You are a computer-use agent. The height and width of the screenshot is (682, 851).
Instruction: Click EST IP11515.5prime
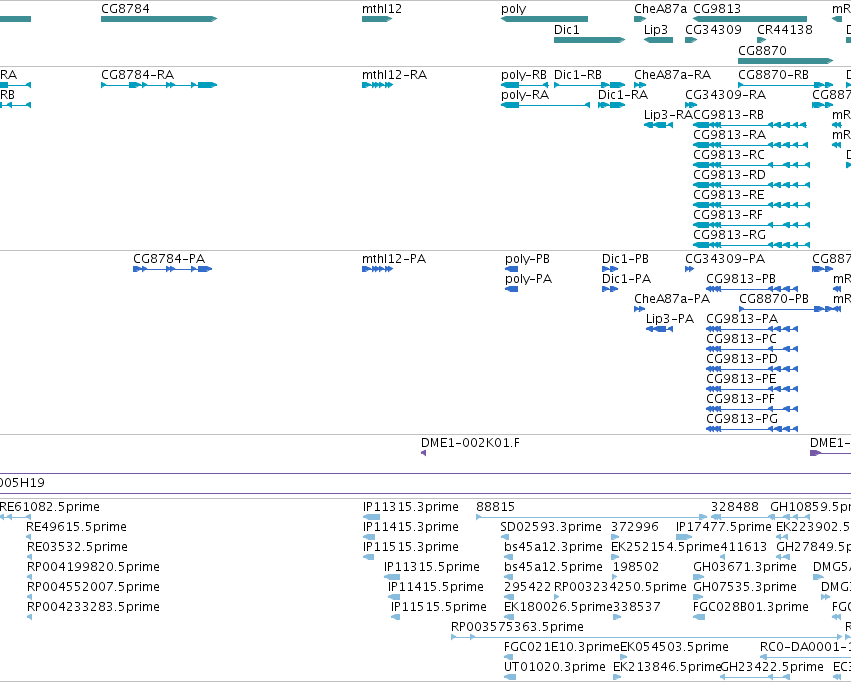pos(396,617)
